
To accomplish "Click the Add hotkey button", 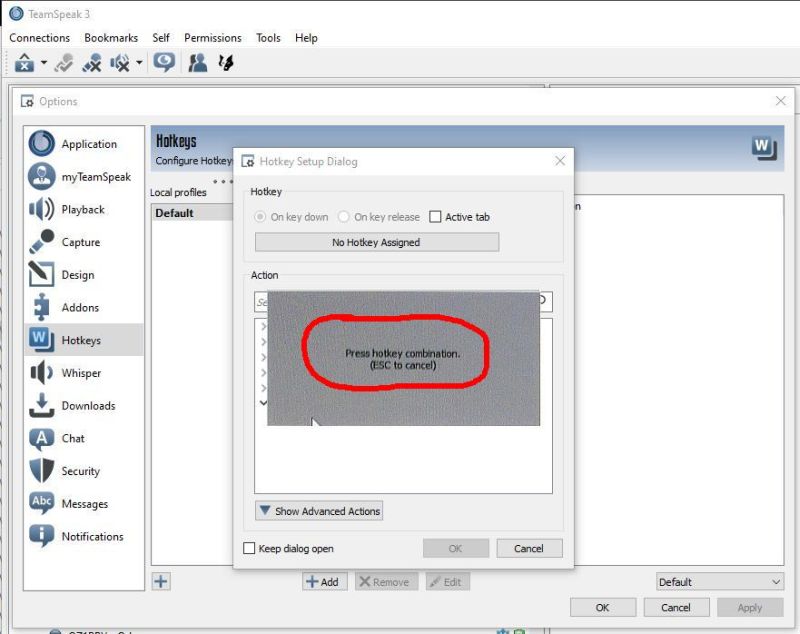I will click(324, 581).
